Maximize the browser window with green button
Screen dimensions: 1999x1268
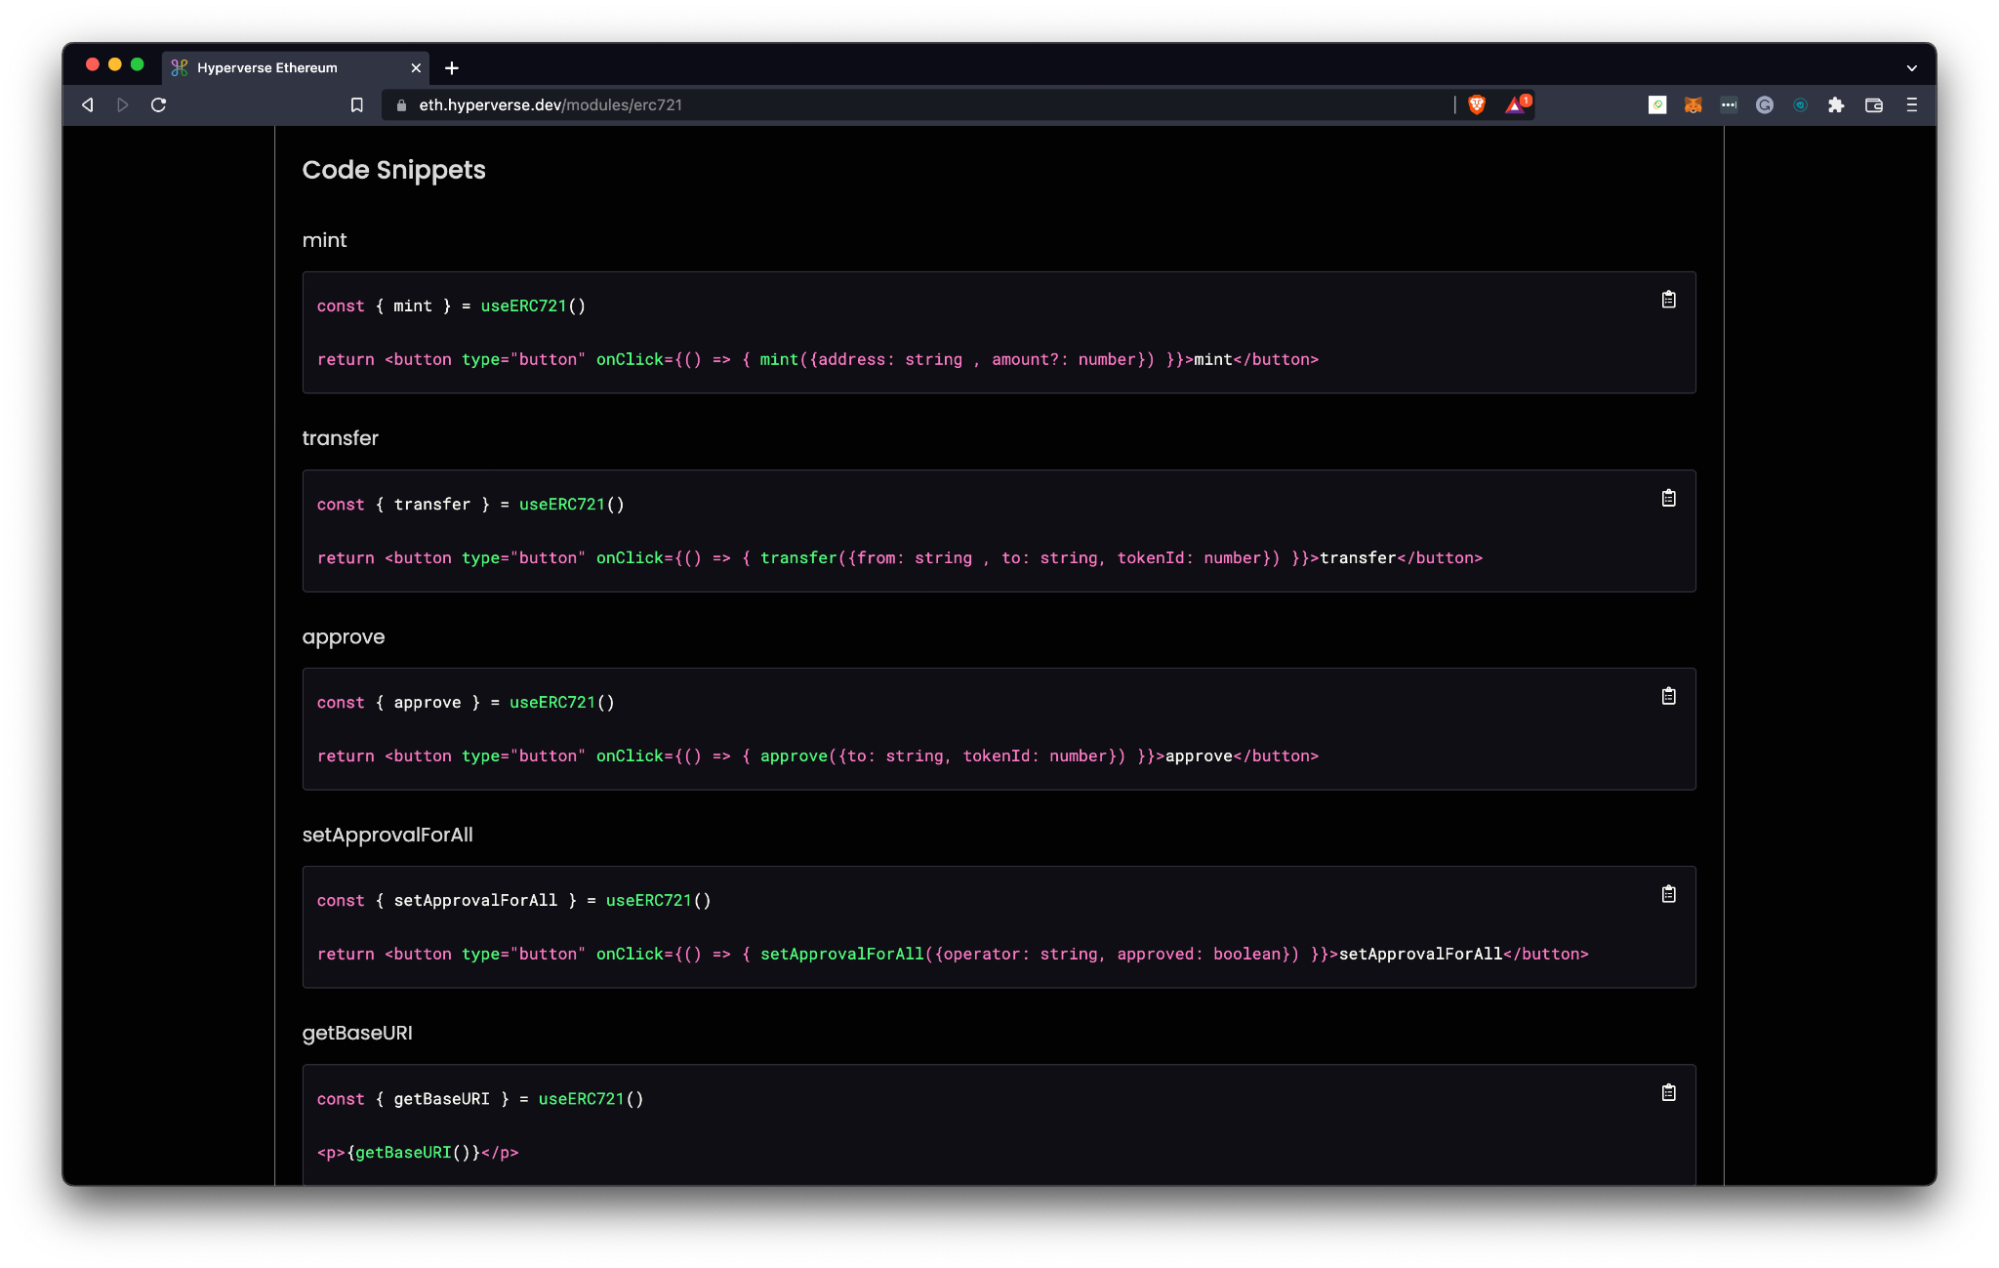pos(137,65)
